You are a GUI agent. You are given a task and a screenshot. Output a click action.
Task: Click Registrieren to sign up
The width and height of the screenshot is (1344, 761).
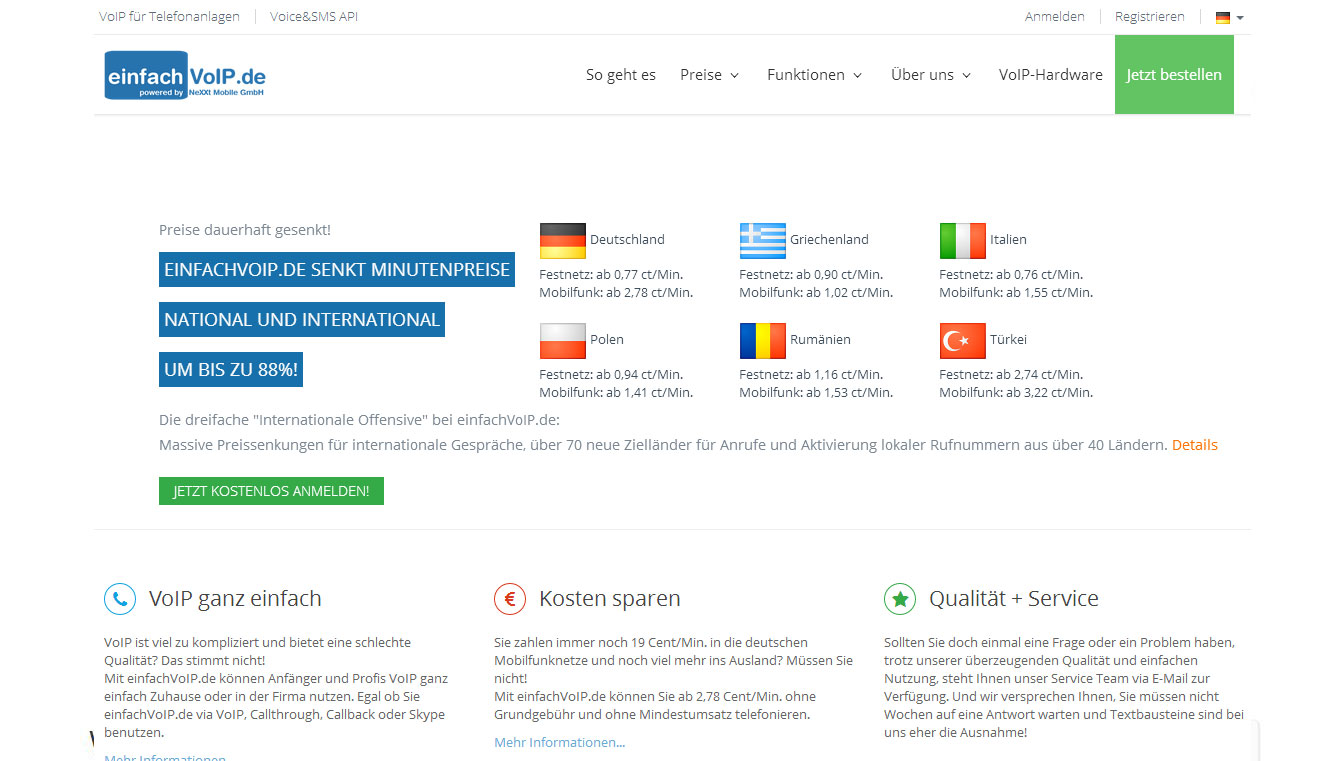(x=1150, y=17)
